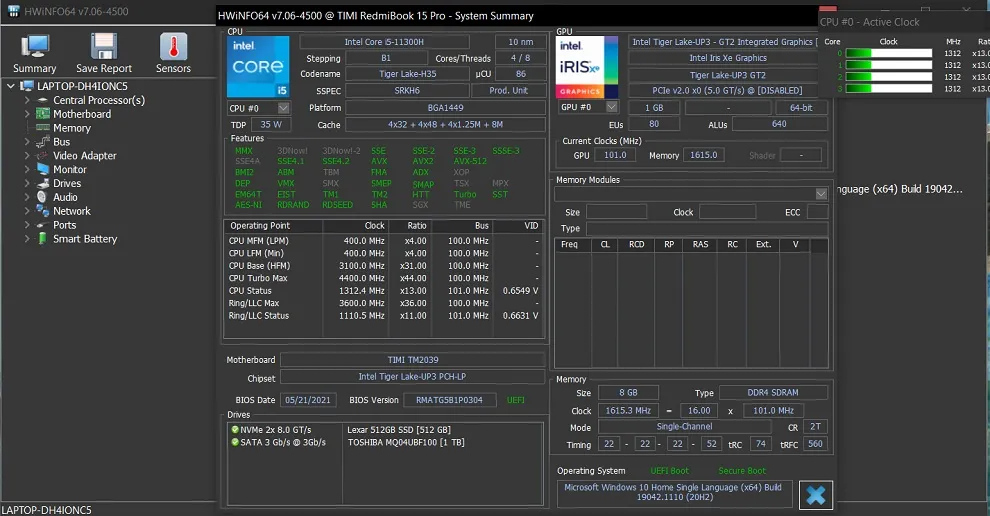Viewport: 990px width, 516px height.
Task: Click the CPU Turbo Max row
Action: pos(384,278)
